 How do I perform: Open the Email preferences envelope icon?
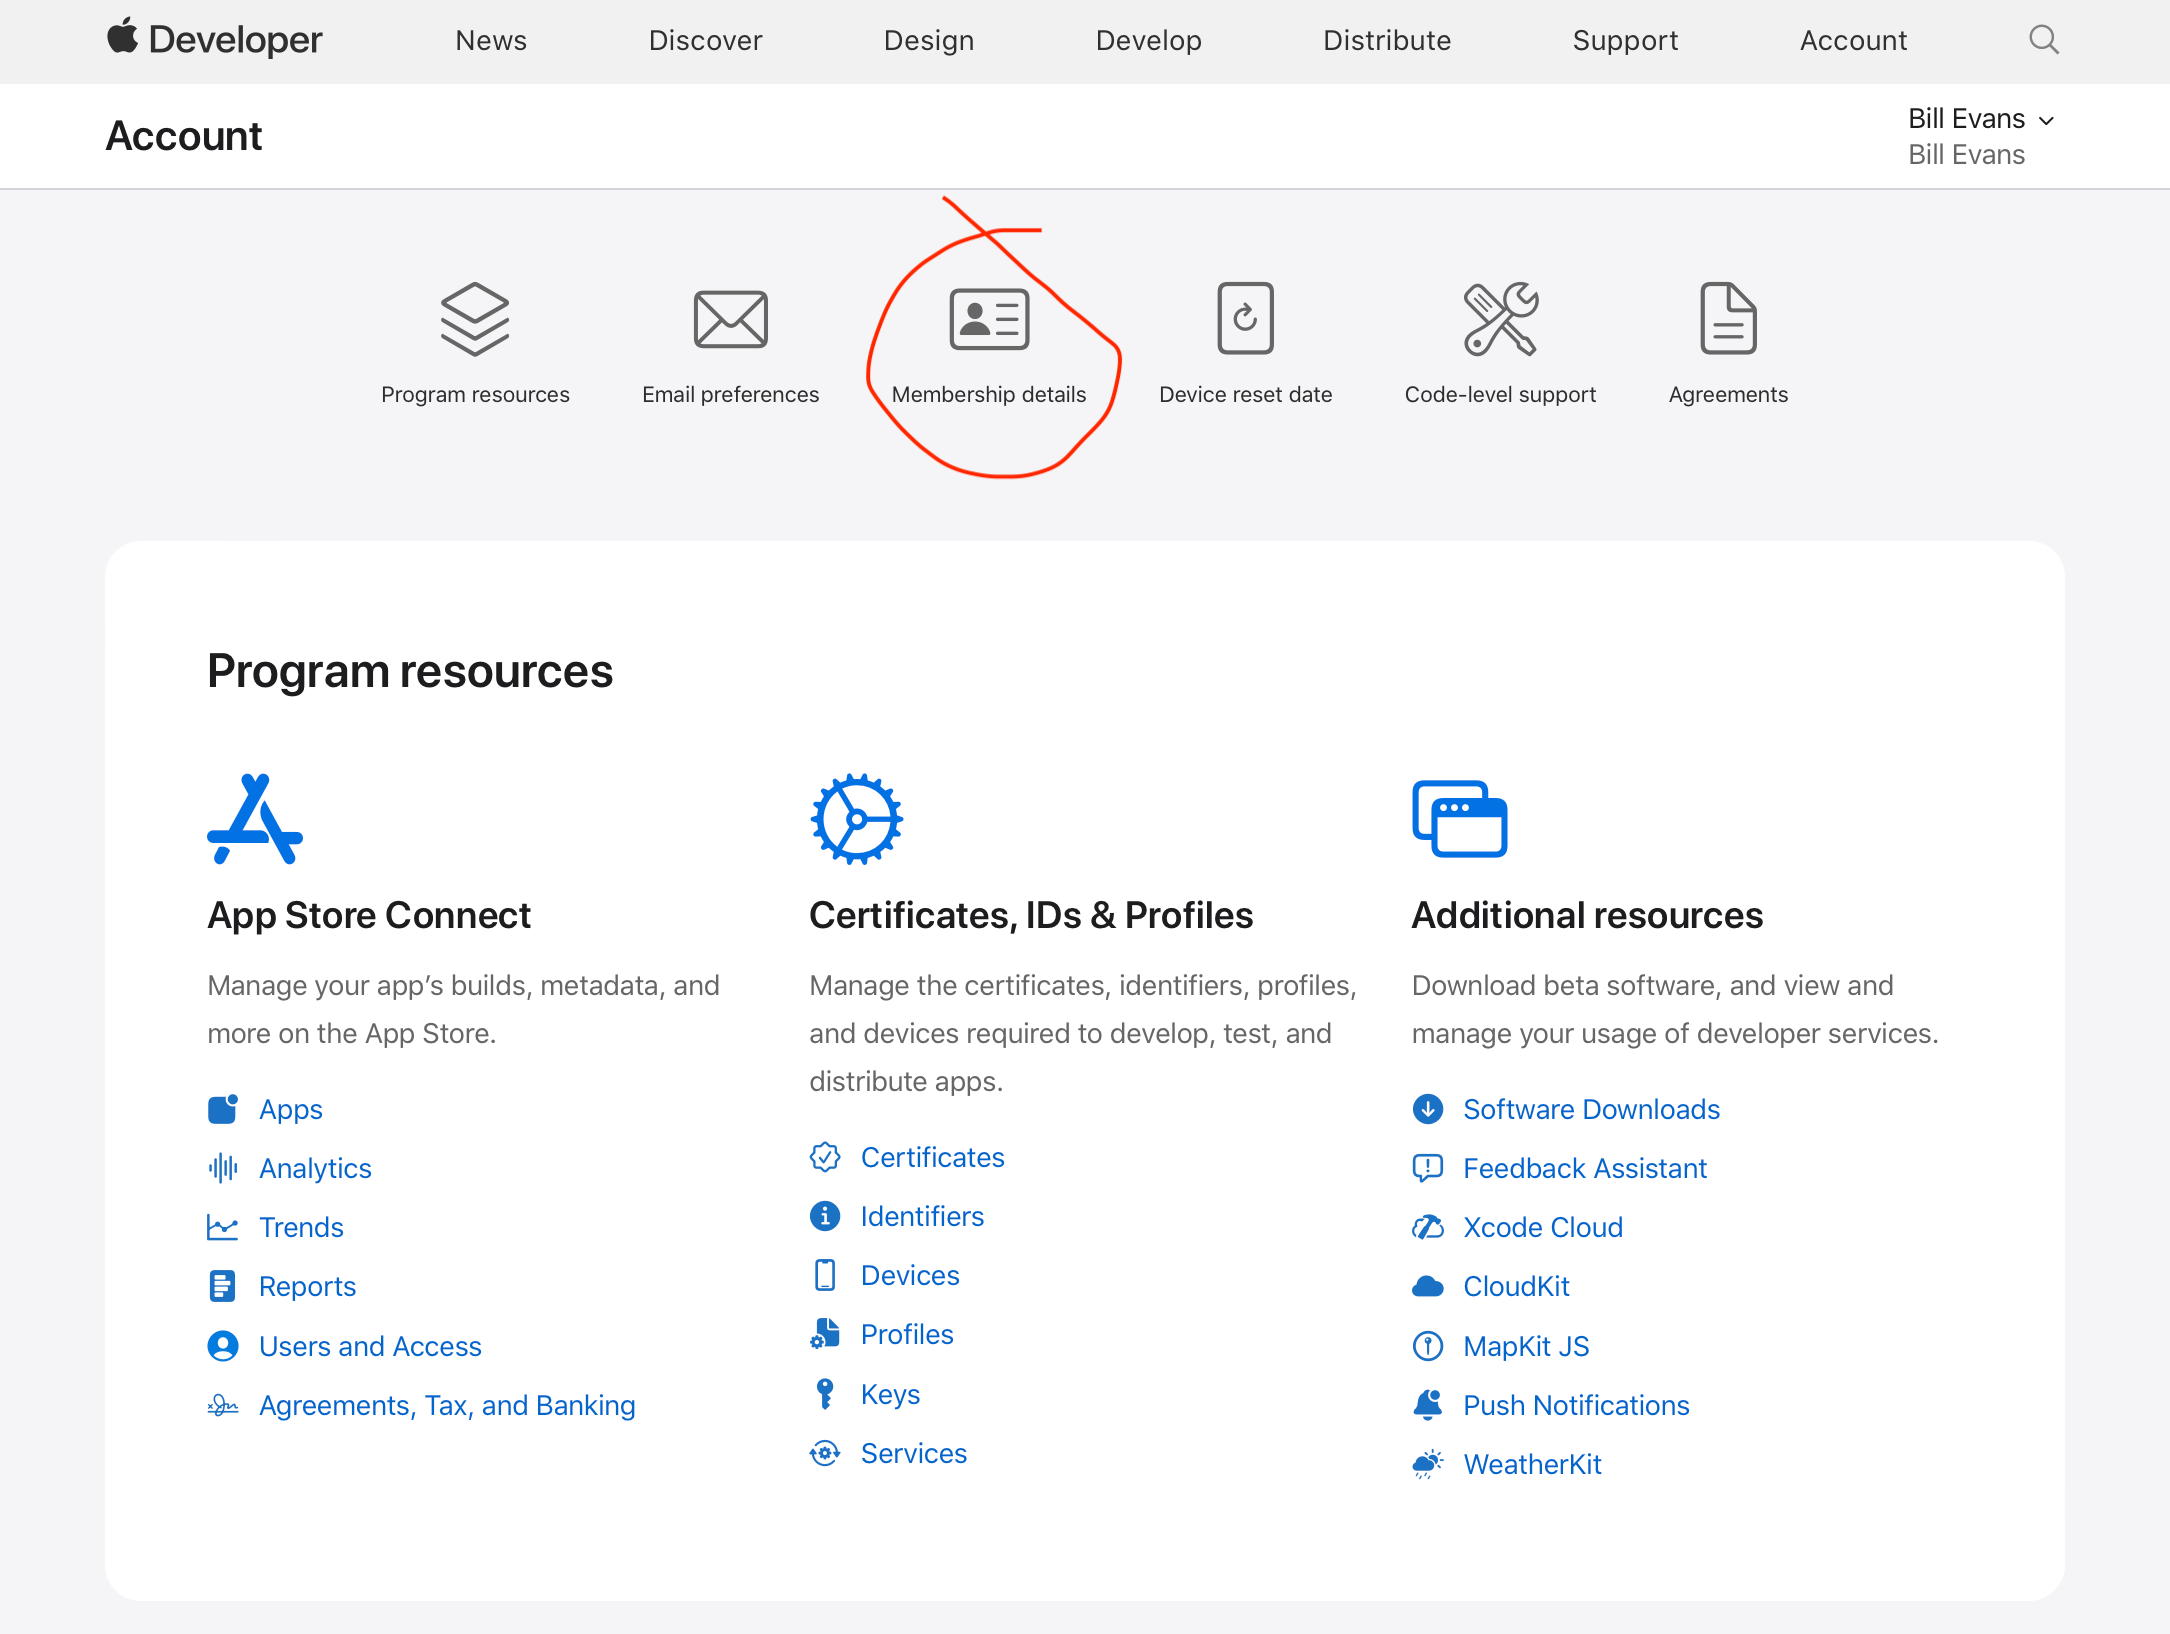click(731, 319)
